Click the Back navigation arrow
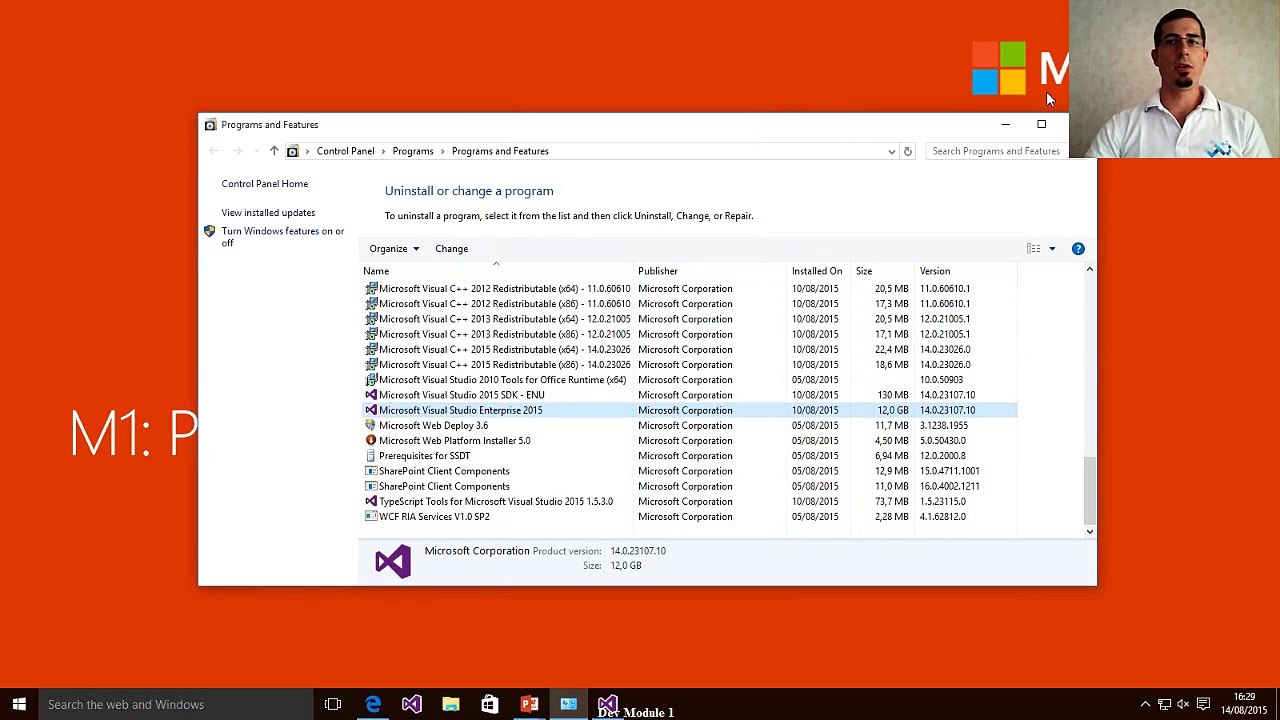This screenshot has height=720, width=1280. pyautogui.click(x=213, y=151)
